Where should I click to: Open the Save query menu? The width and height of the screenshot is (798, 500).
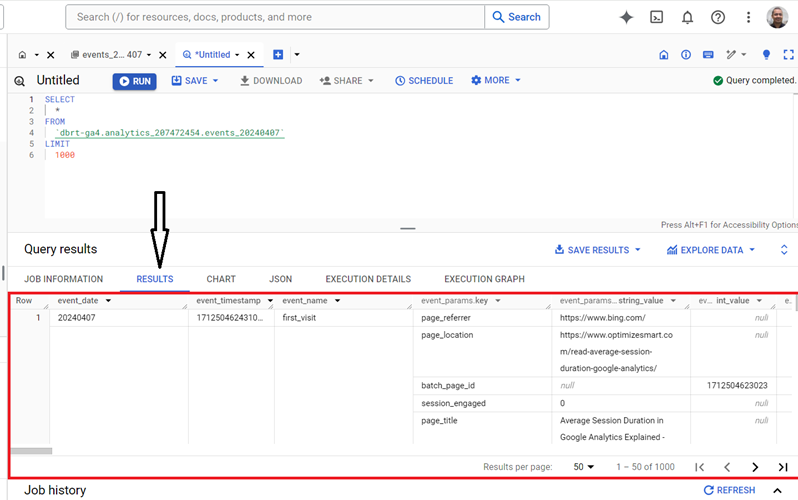pyautogui.click(x=194, y=80)
